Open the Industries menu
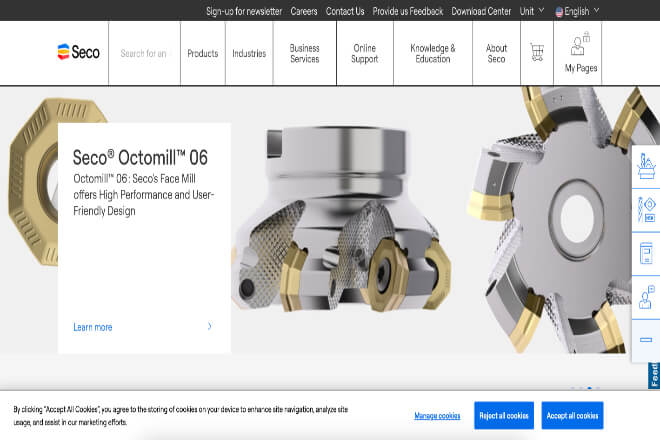660x440 pixels. (249, 53)
